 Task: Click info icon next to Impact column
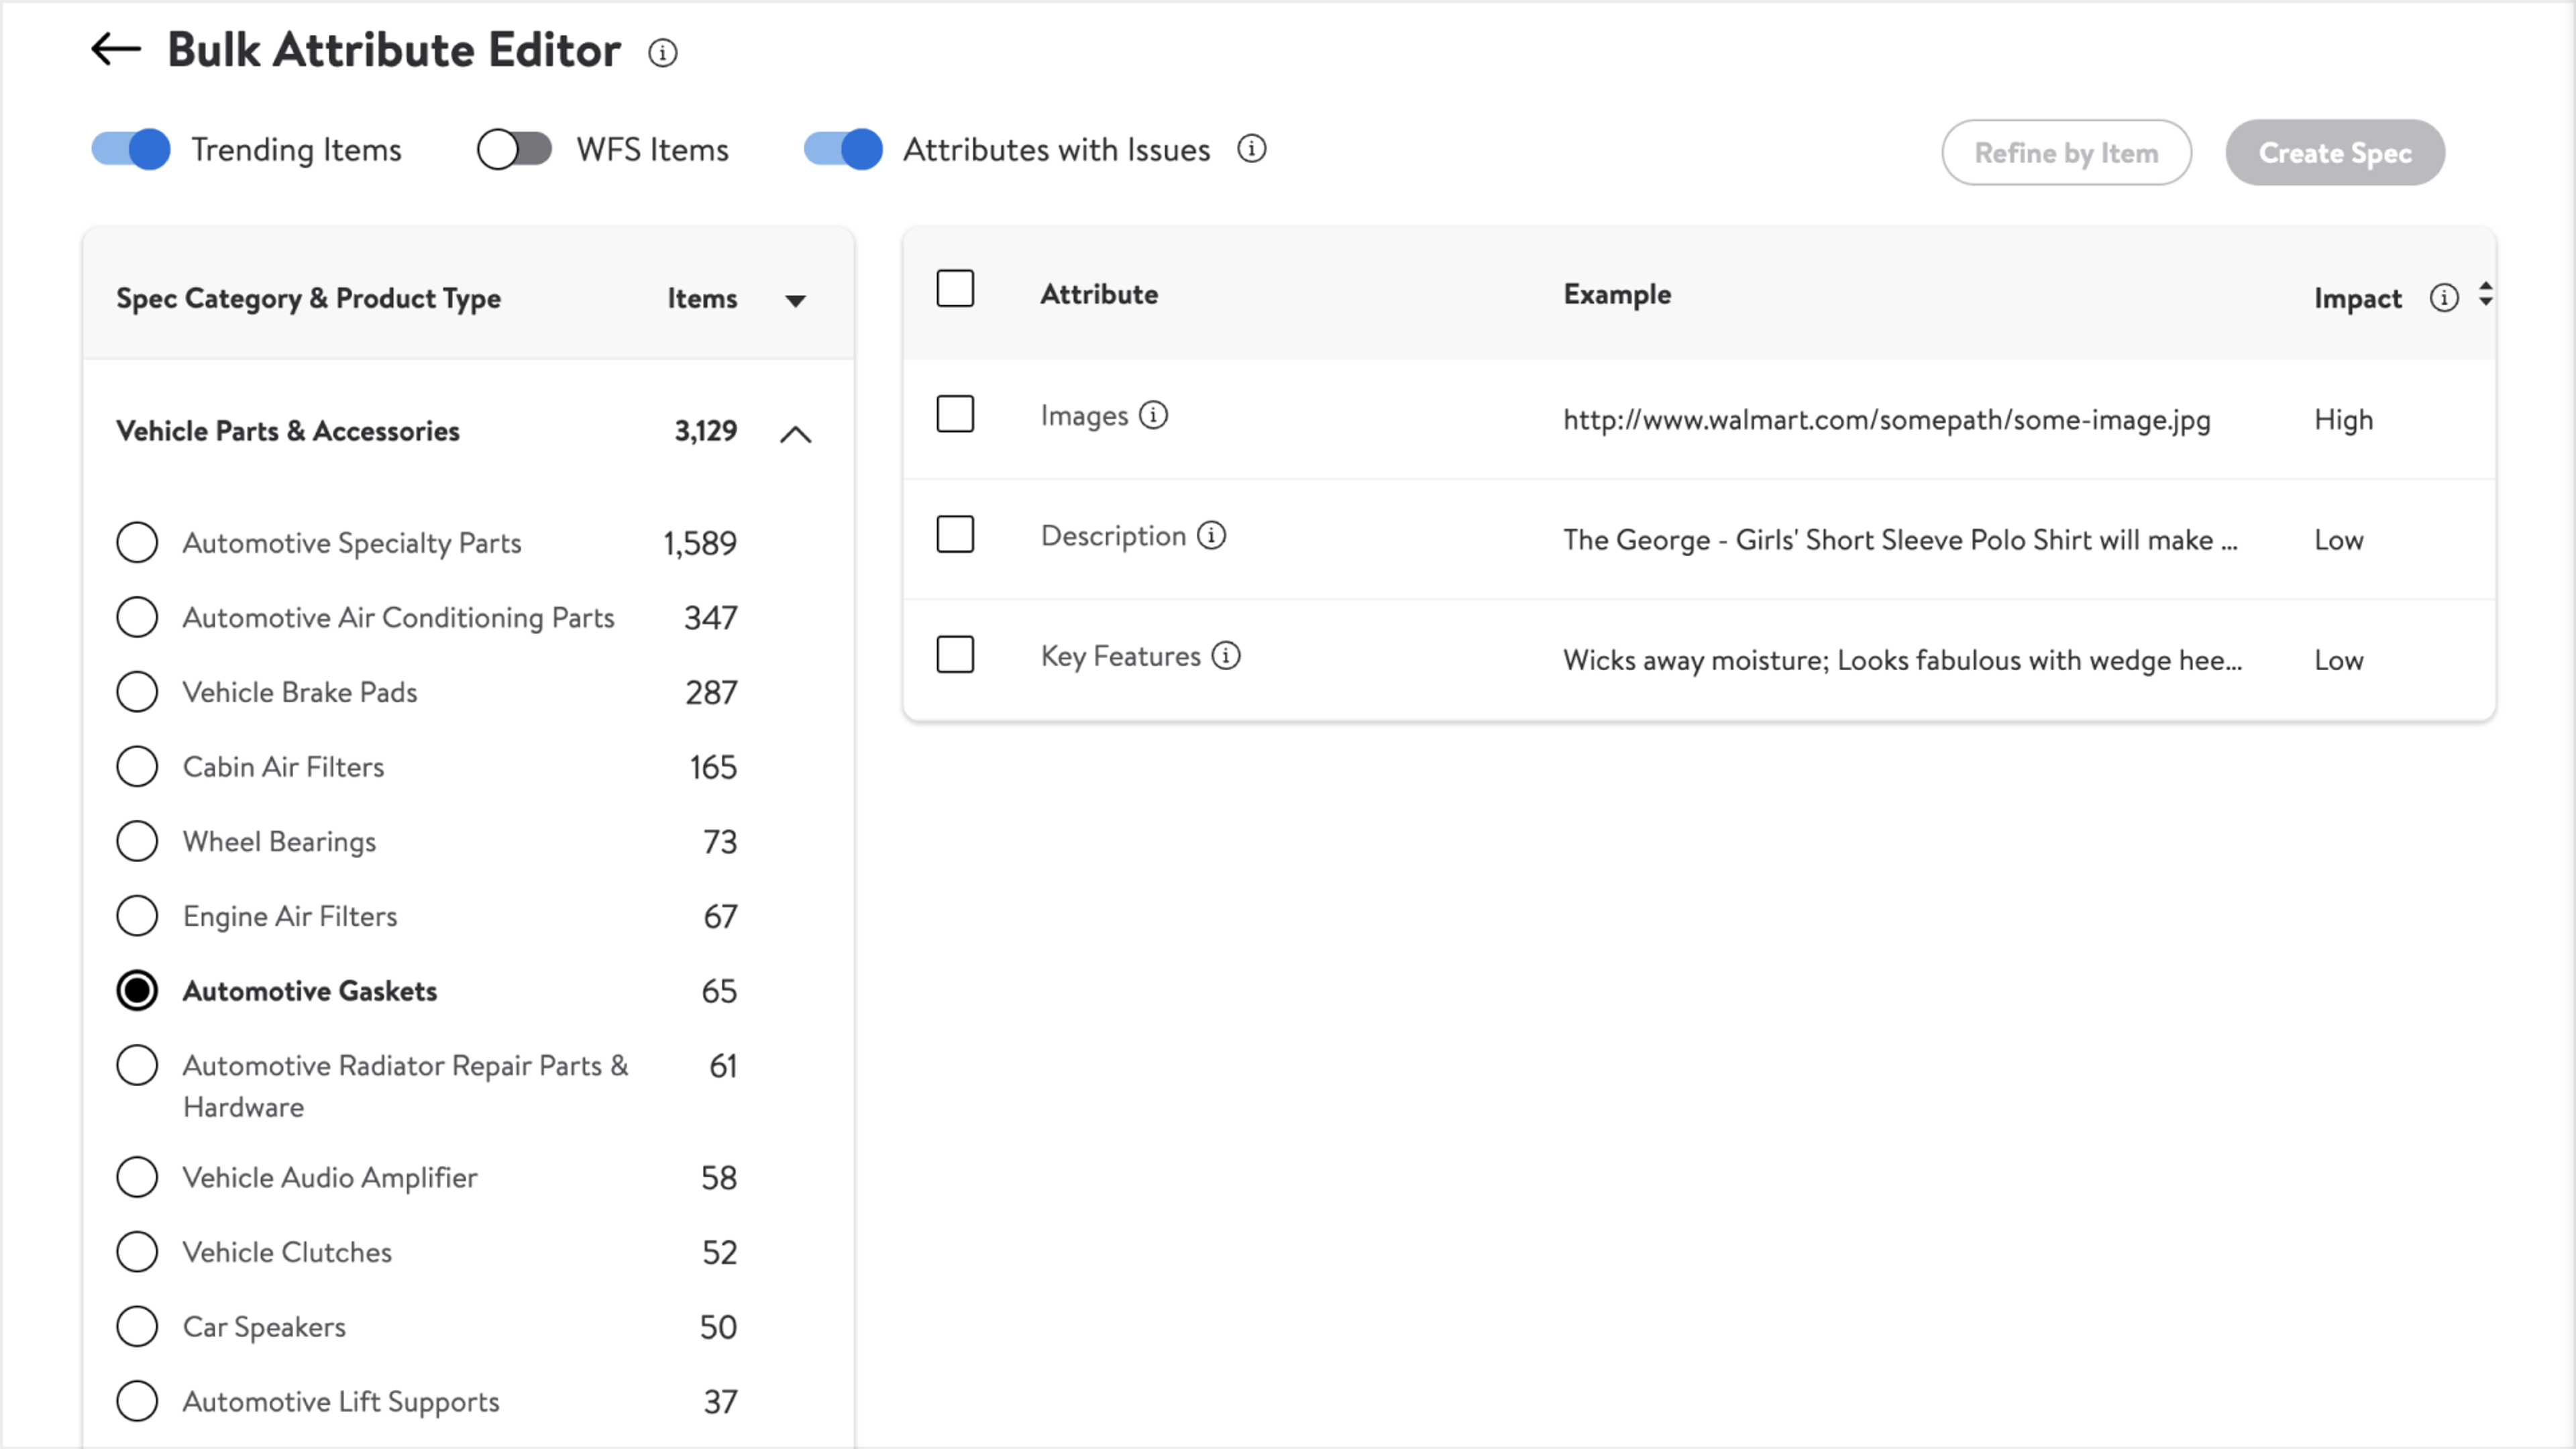tap(2443, 298)
